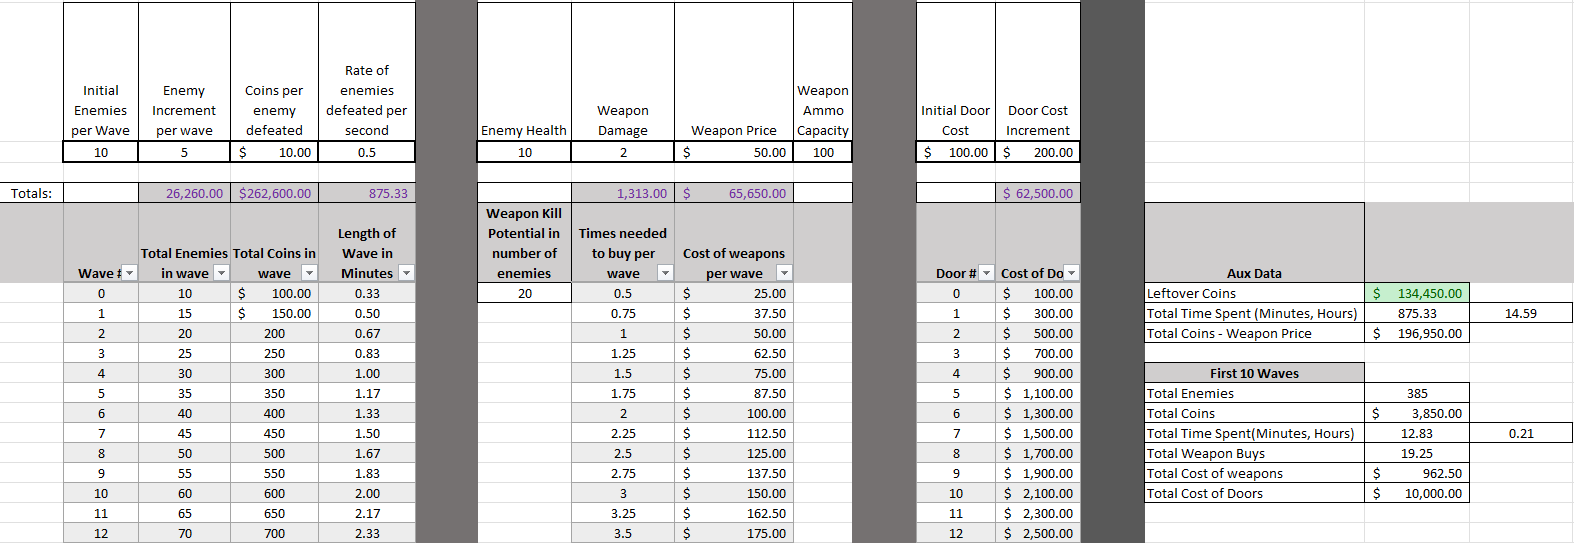Select the Enemy Health value cell
Screen dimensions: 1574x543
coord(524,152)
